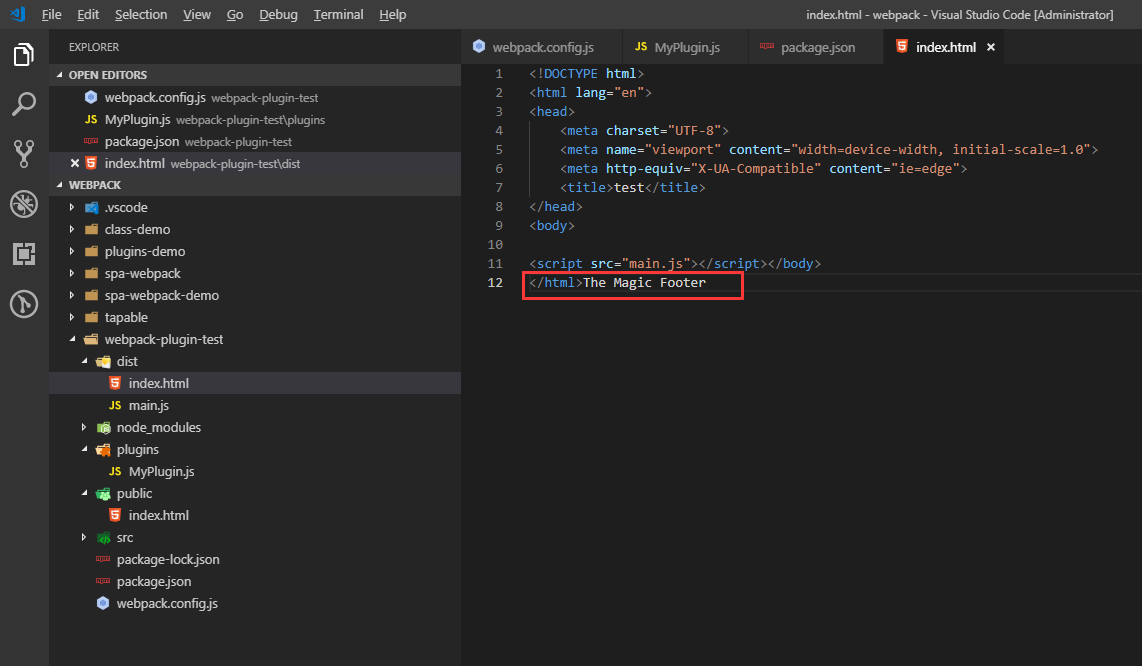Screen dimensions: 1142x666
Task: Open the Terminal menu
Action: [x=338, y=14]
